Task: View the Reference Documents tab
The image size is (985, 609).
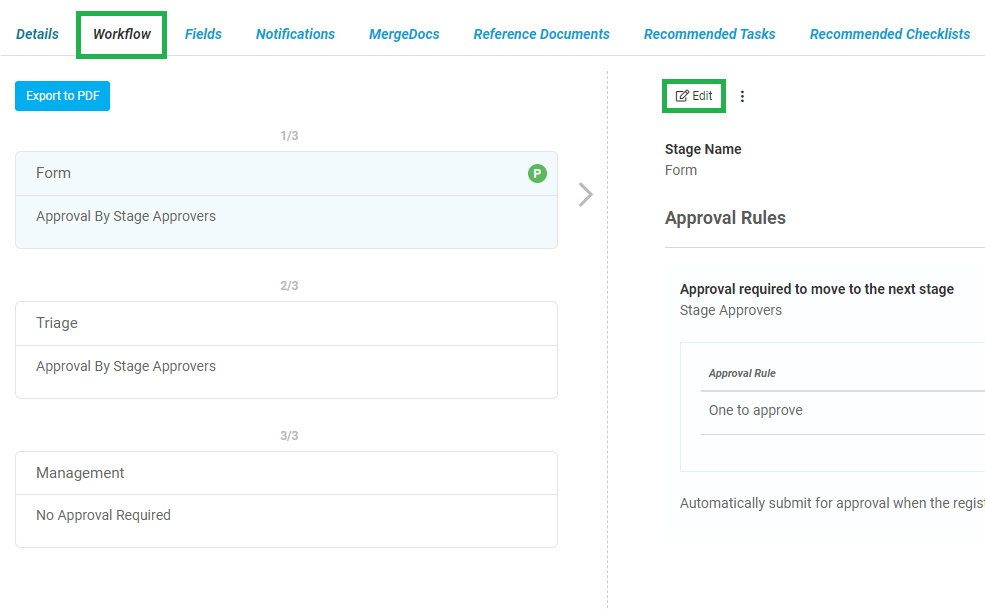Action: [541, 33]
